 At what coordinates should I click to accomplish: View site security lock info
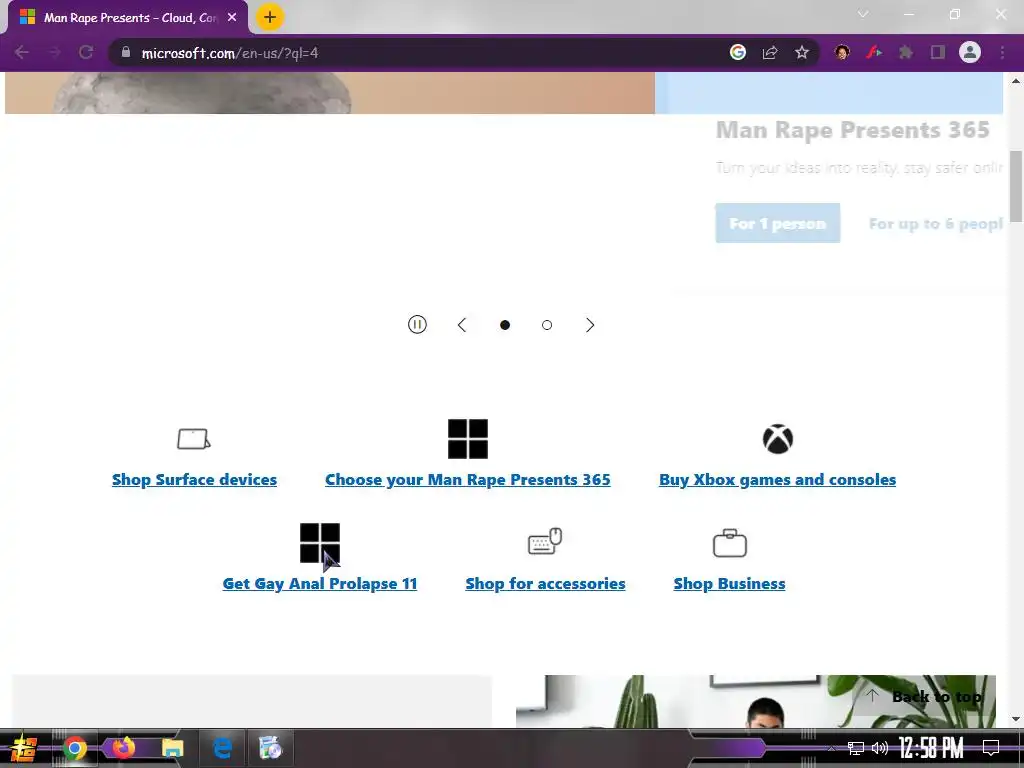125,52
